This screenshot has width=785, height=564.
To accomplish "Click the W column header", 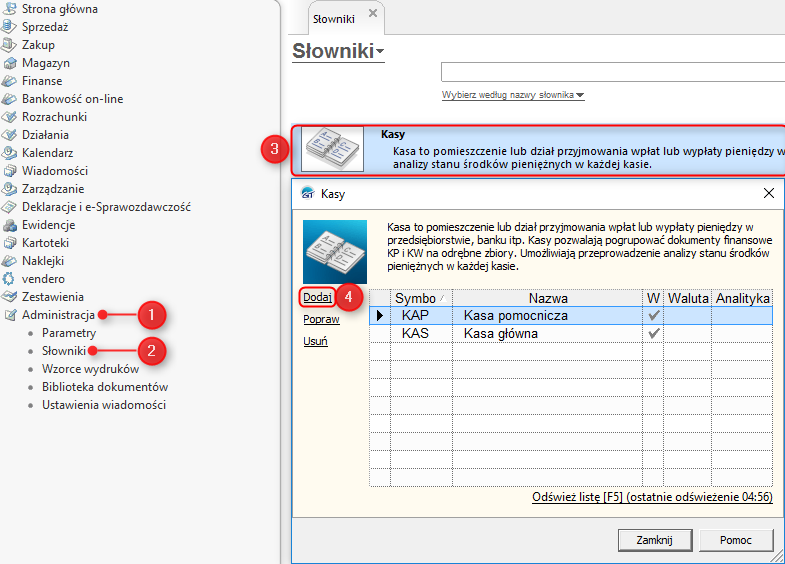I will (x=653, y=298).
